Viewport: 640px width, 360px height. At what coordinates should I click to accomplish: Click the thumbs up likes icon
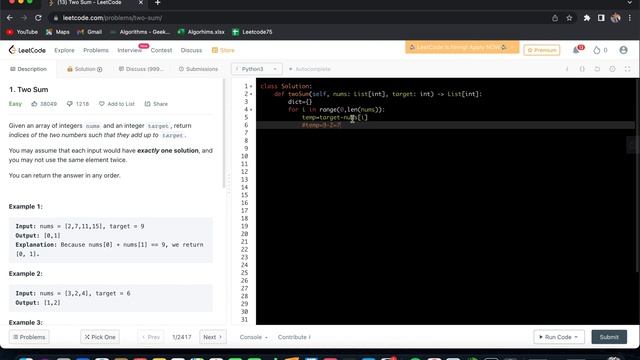click(34, 104)
